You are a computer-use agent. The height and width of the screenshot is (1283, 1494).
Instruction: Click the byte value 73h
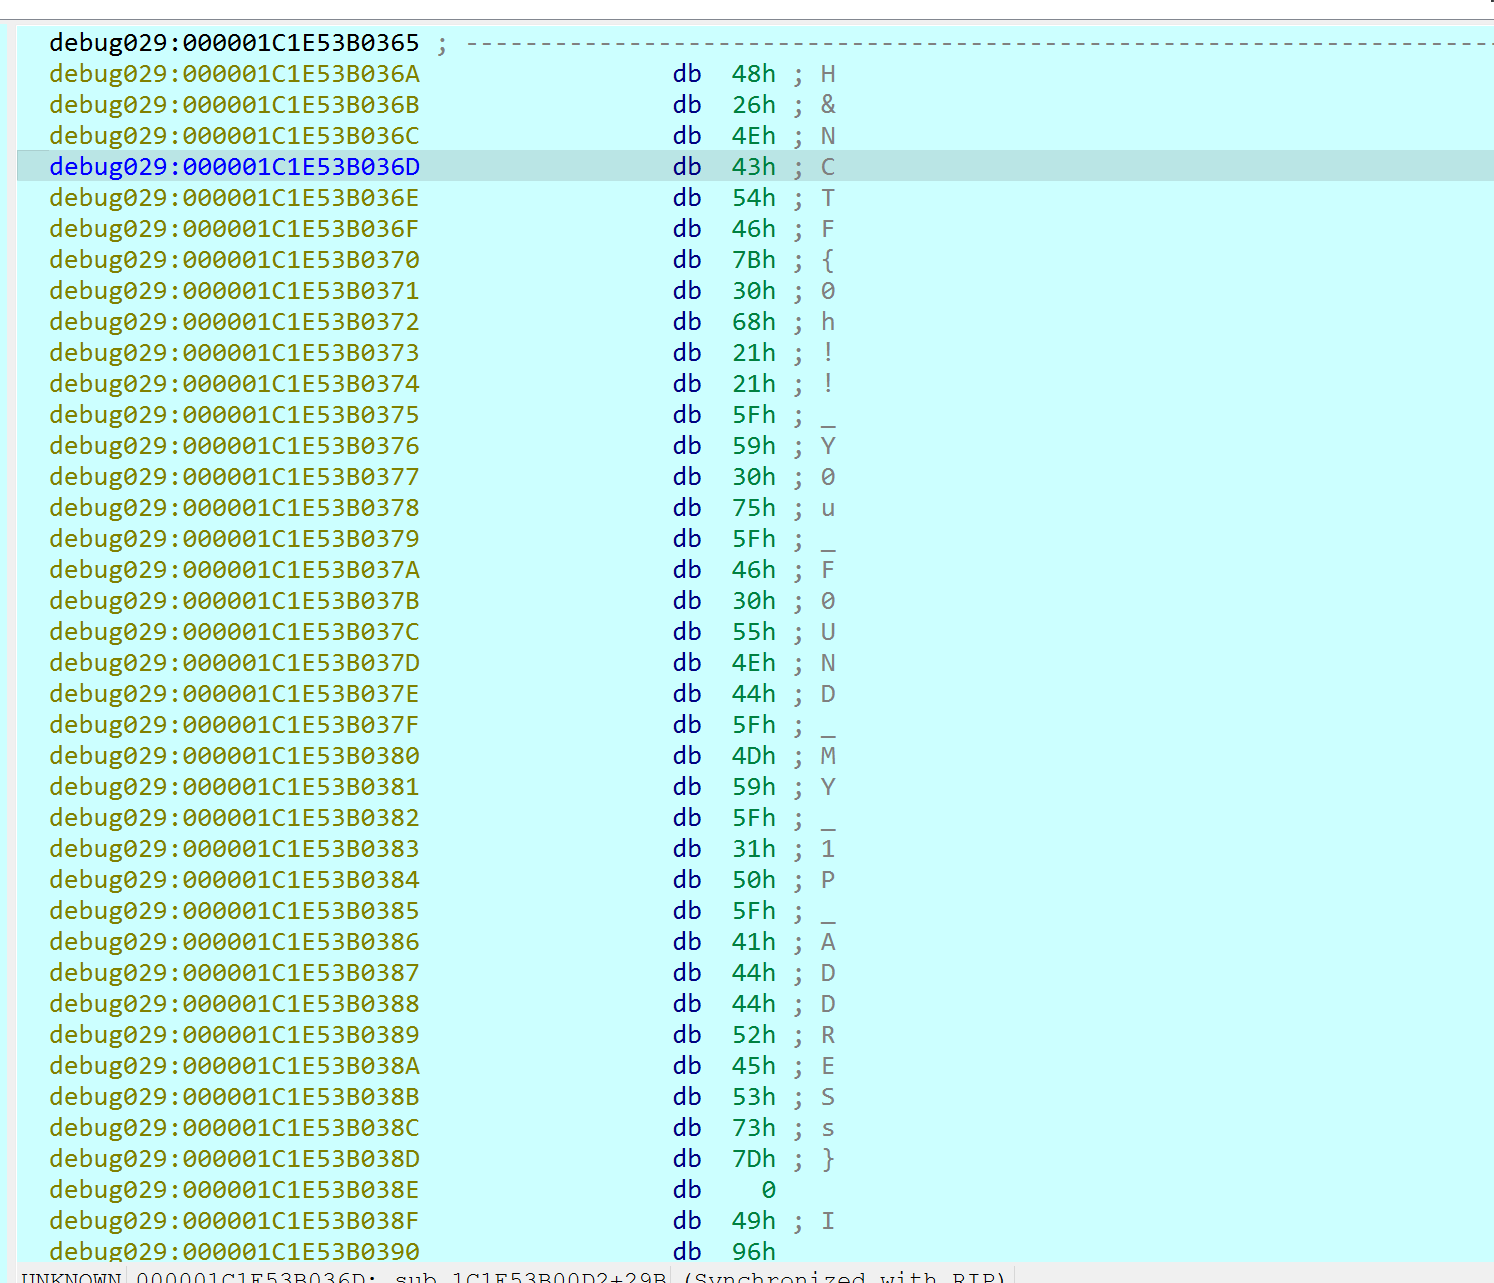[x=753, y=1128]
